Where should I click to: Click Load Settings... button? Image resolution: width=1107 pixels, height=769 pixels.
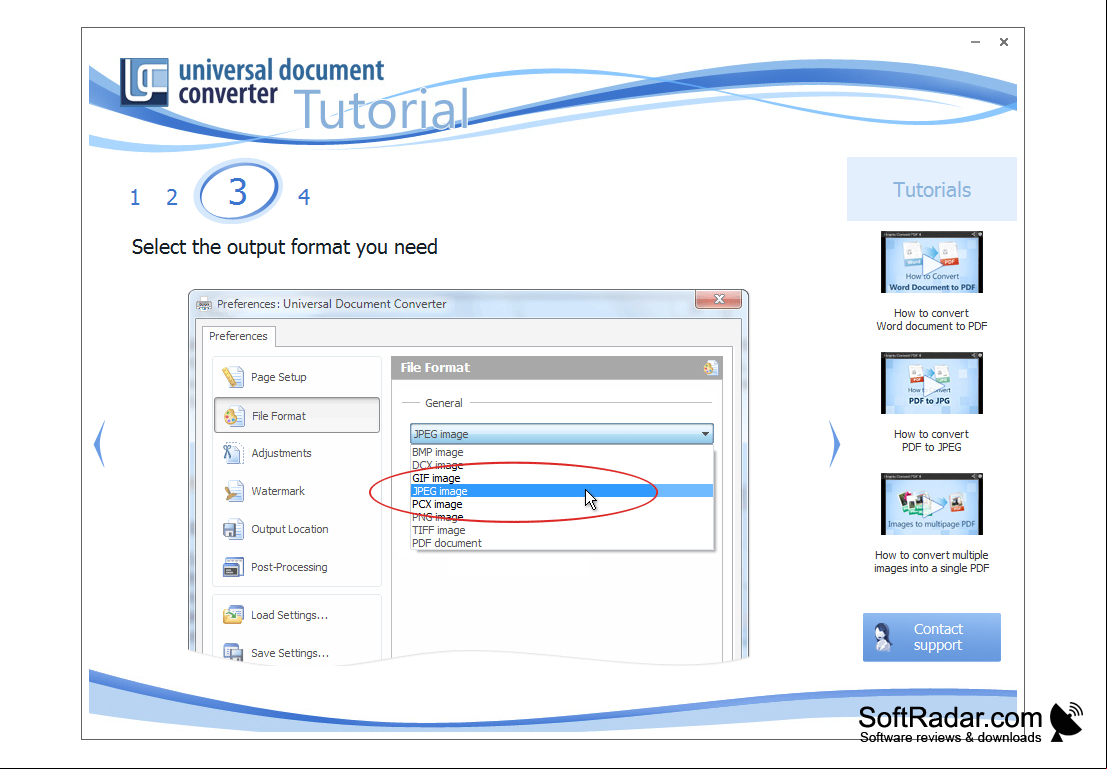pyautogui.click(x=297, y=615)
